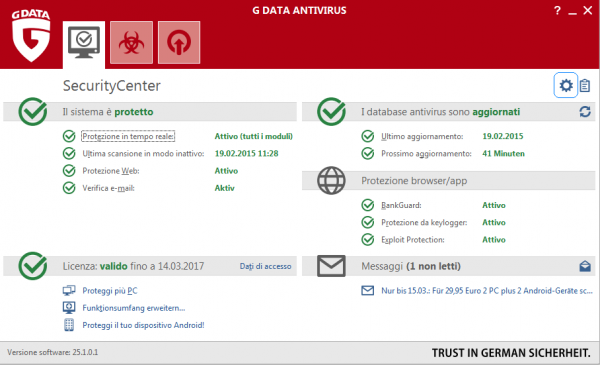Select 'Protezione in tempo reale' option
The height and width of the screenshot is (365, 600).
128,136
